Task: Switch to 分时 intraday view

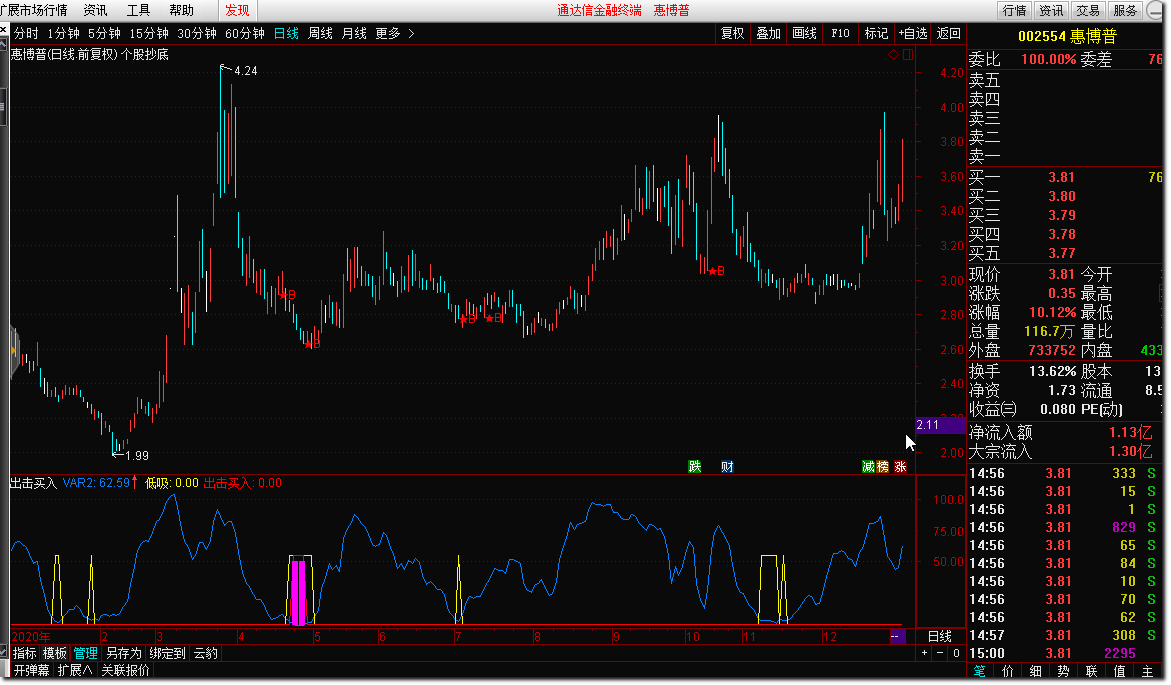Action: click(x=26, y=34)
